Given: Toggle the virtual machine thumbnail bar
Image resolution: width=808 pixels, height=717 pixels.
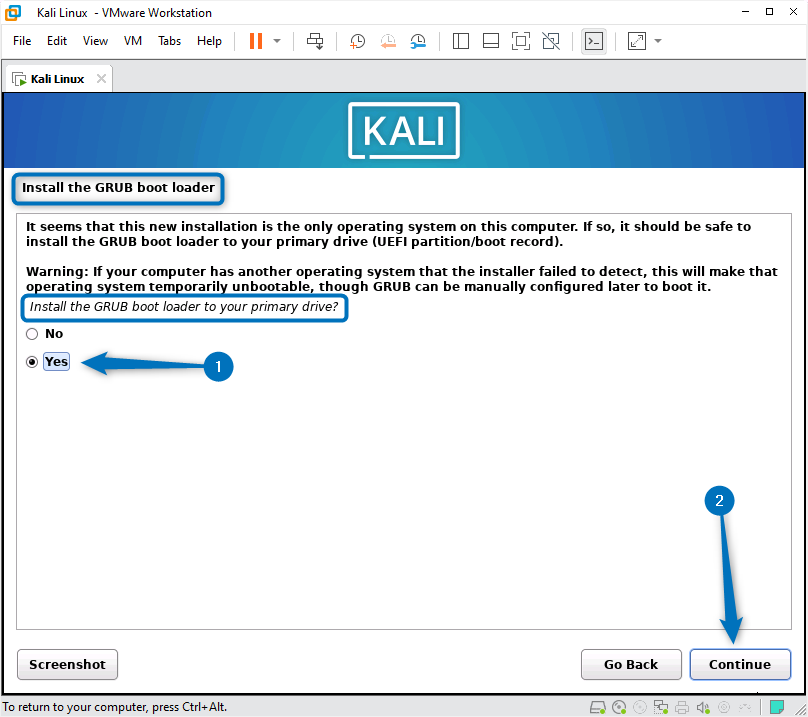Looking at the screenshot, I should [x=490, y=41].
